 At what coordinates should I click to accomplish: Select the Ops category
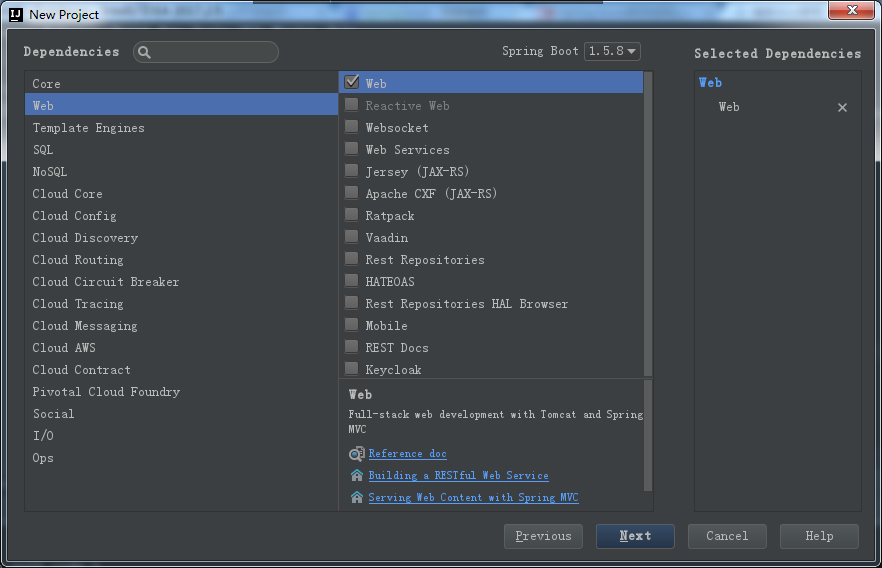point(181,458)
